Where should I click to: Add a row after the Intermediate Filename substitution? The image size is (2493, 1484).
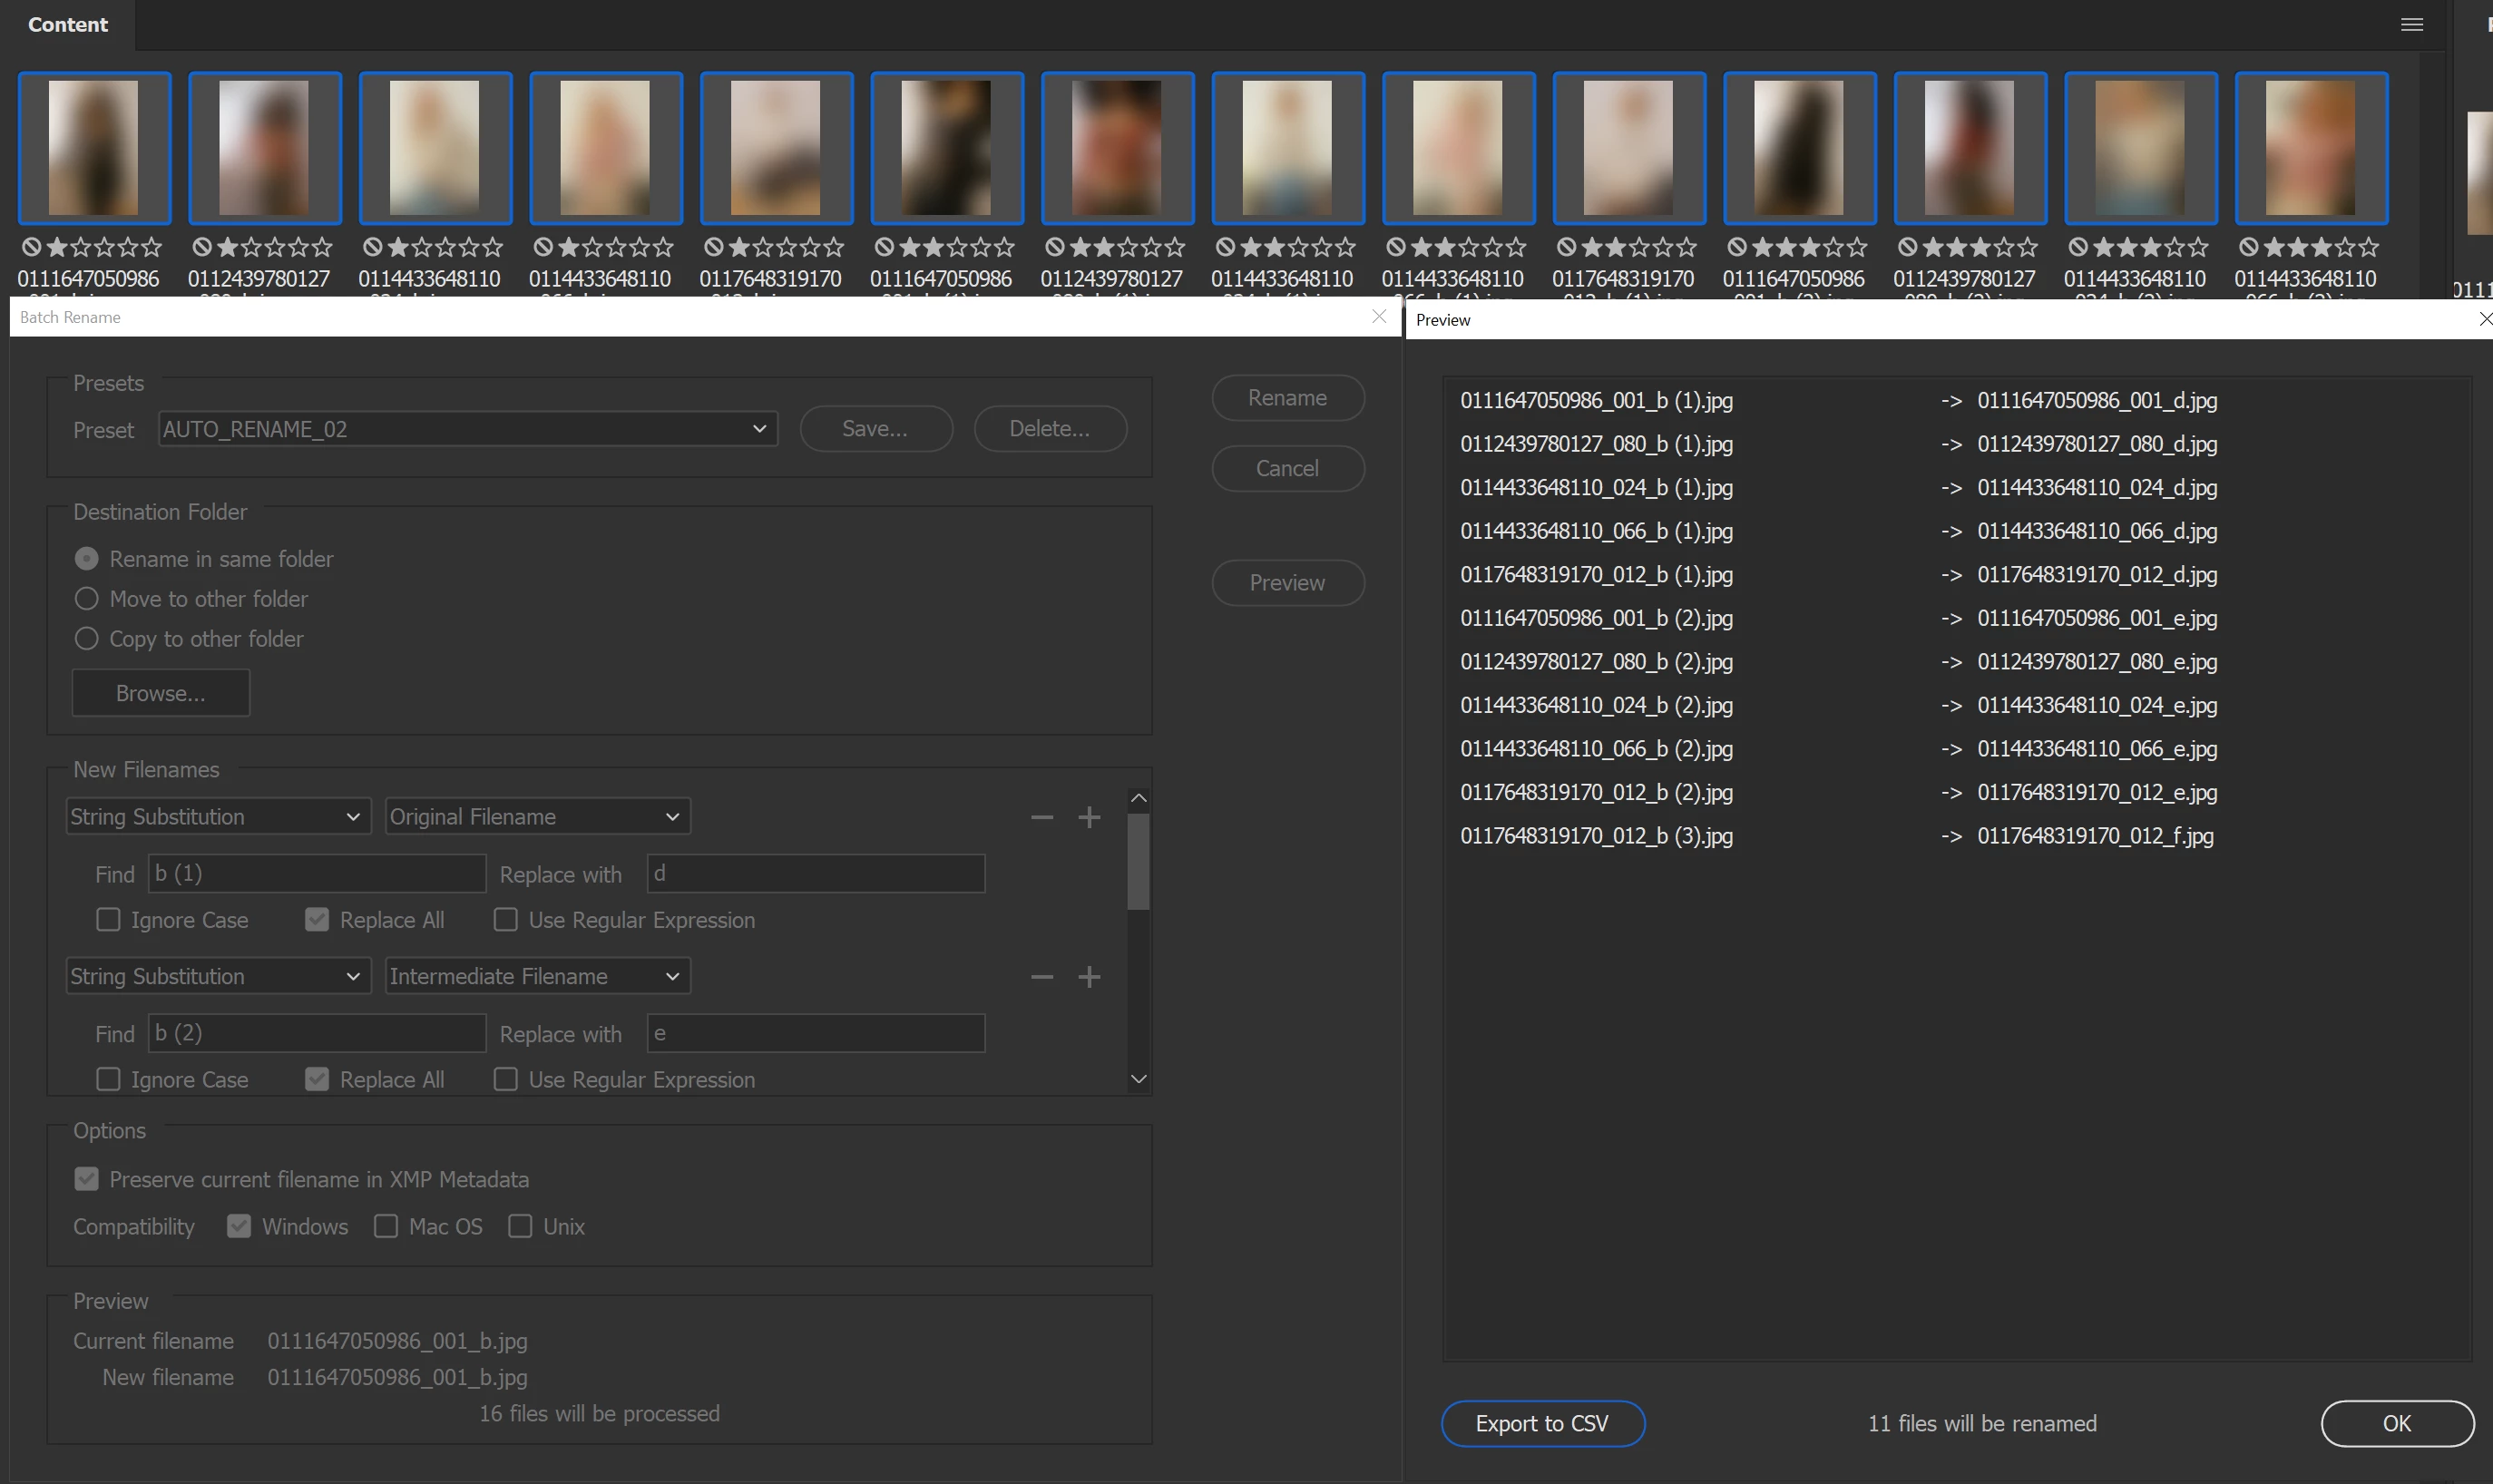(1089, 977)
